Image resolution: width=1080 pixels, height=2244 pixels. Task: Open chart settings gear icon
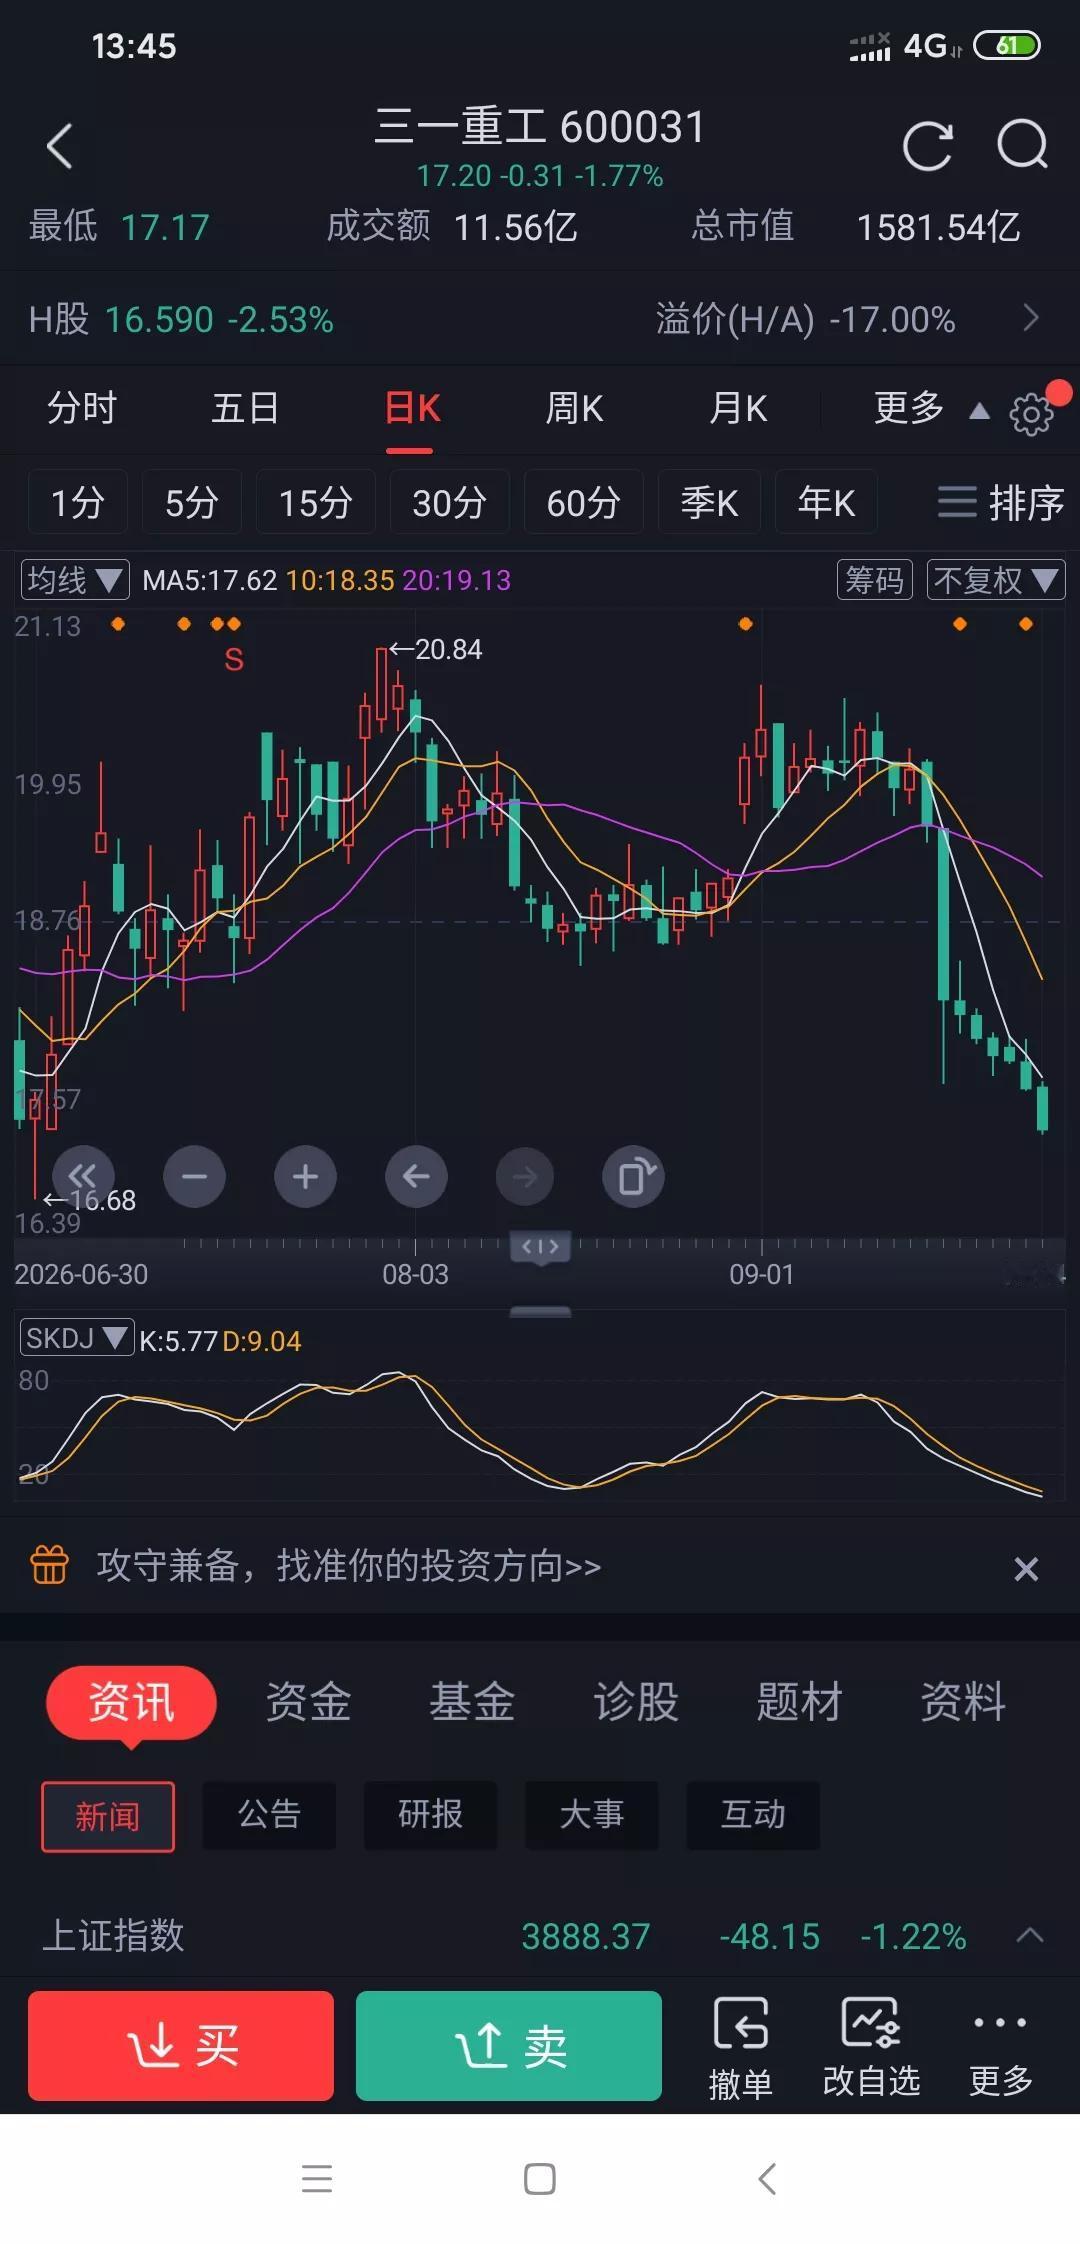coord(1032,412)
